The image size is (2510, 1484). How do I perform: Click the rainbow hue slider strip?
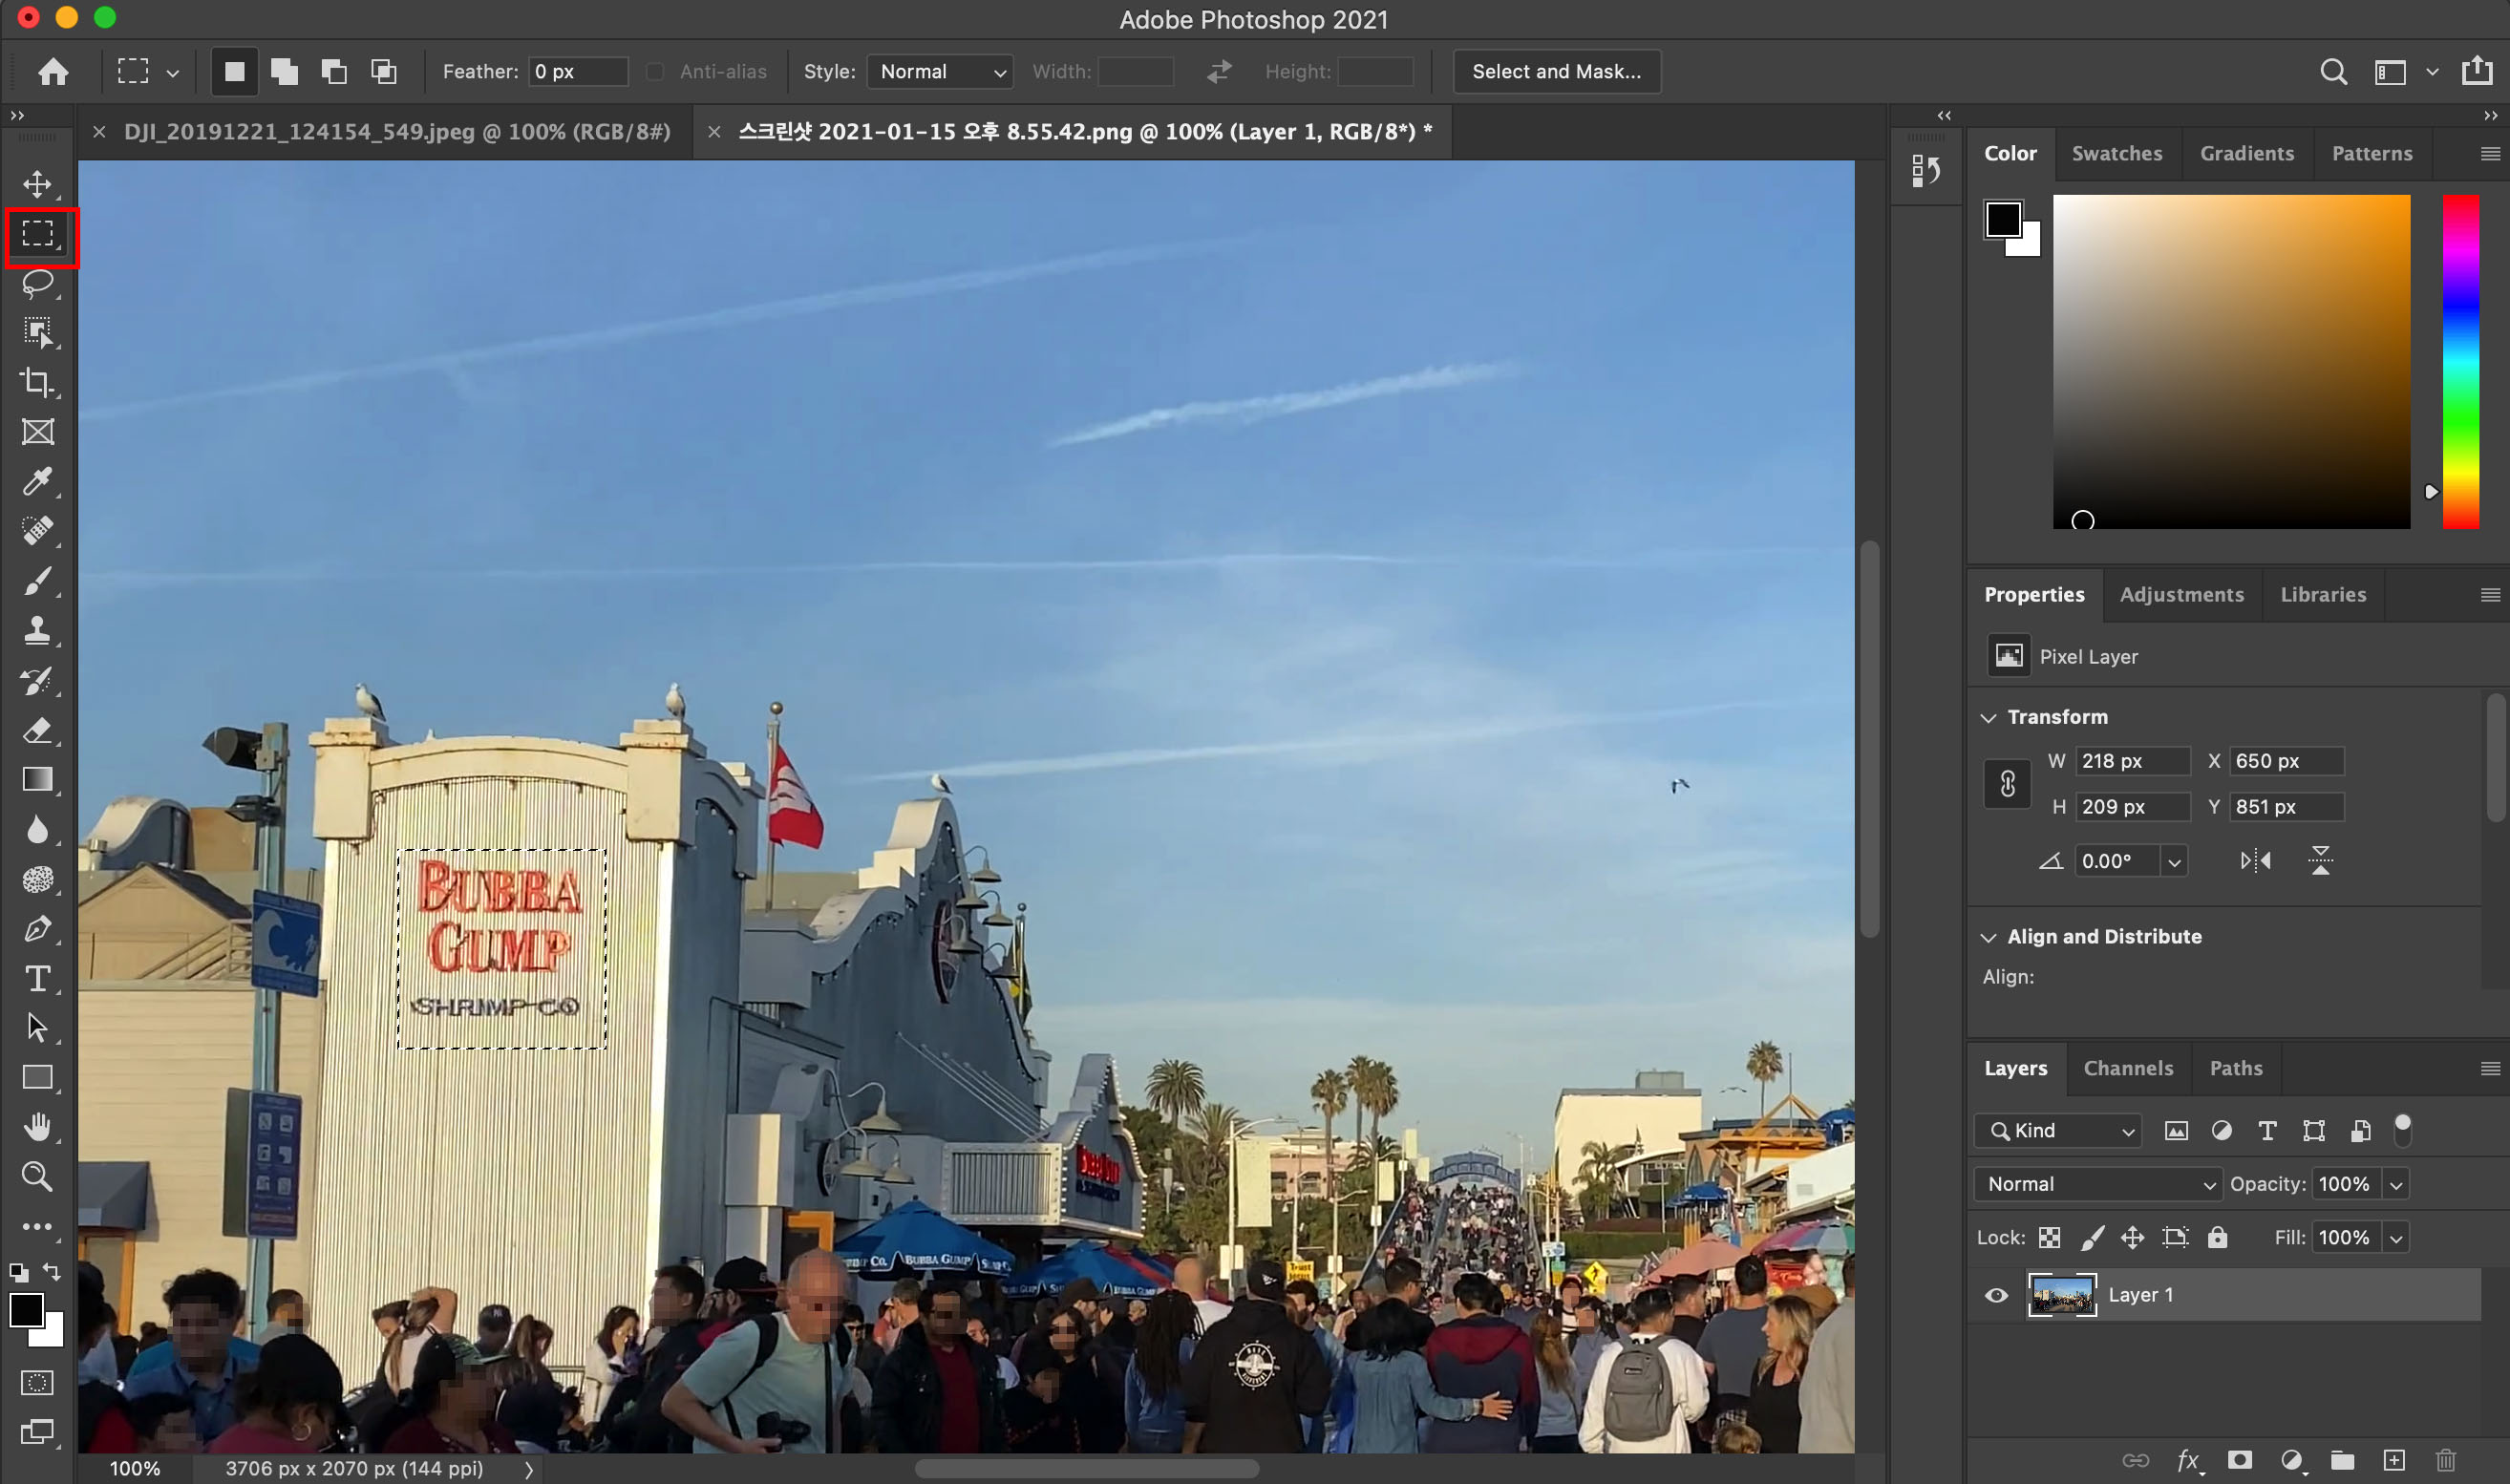coord(2460,362)
